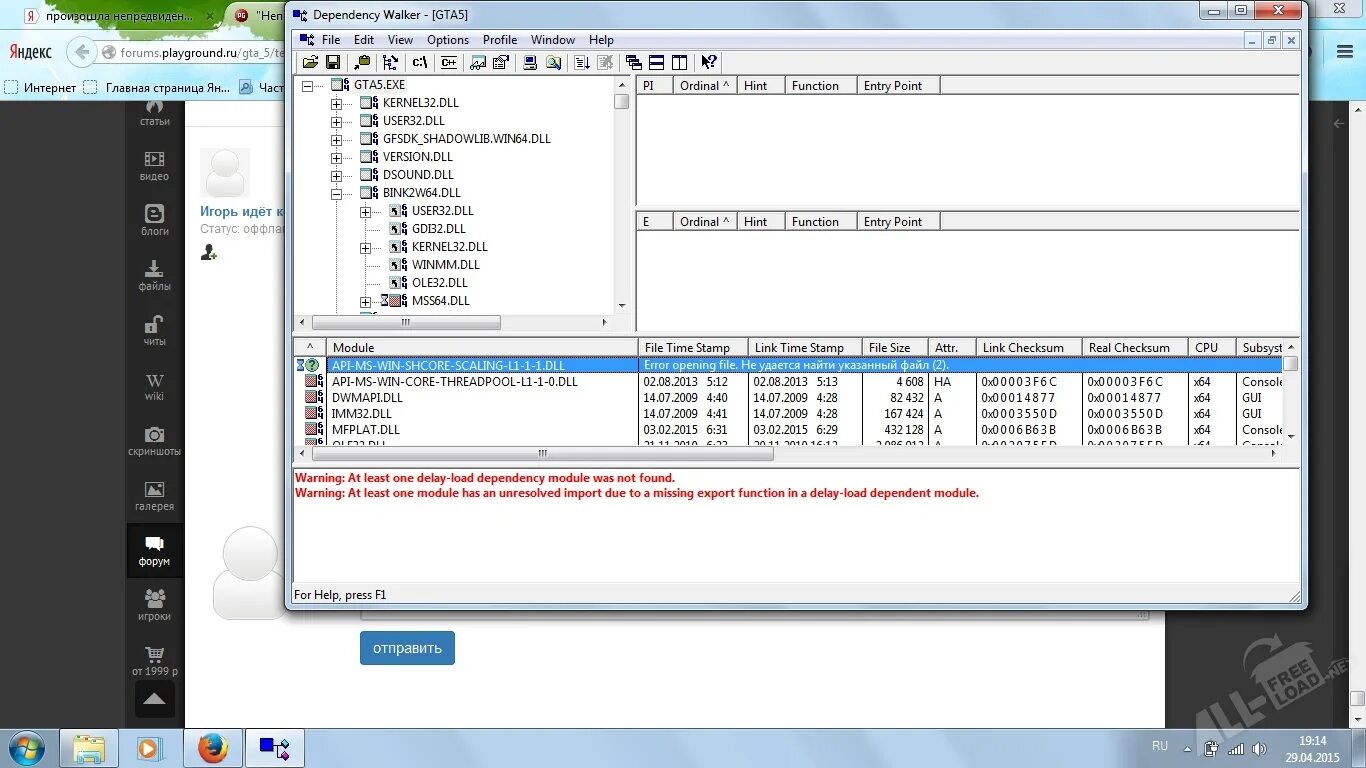Select WINMM.DLL in the dependency tree

tap(446, 265)
